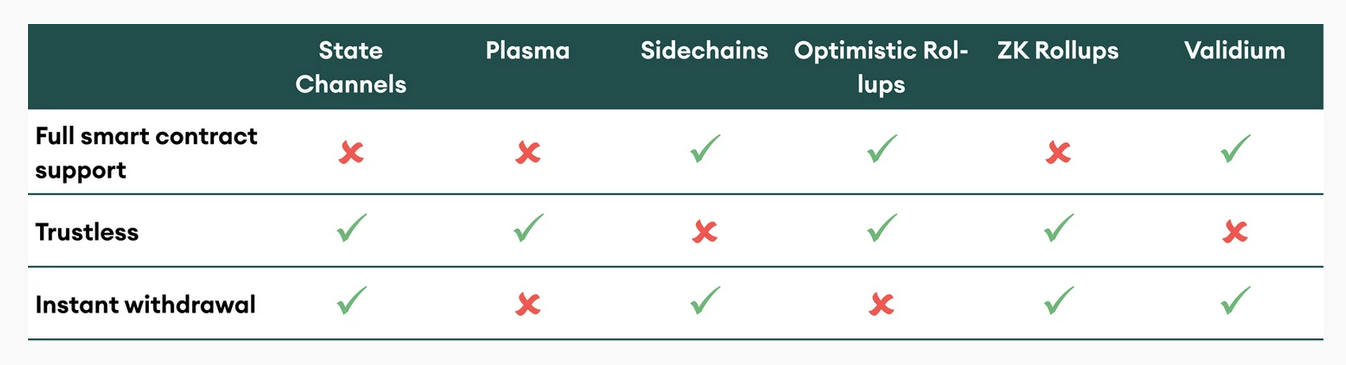Click the green check for Plasma Trustless

(x=528, y=229)
